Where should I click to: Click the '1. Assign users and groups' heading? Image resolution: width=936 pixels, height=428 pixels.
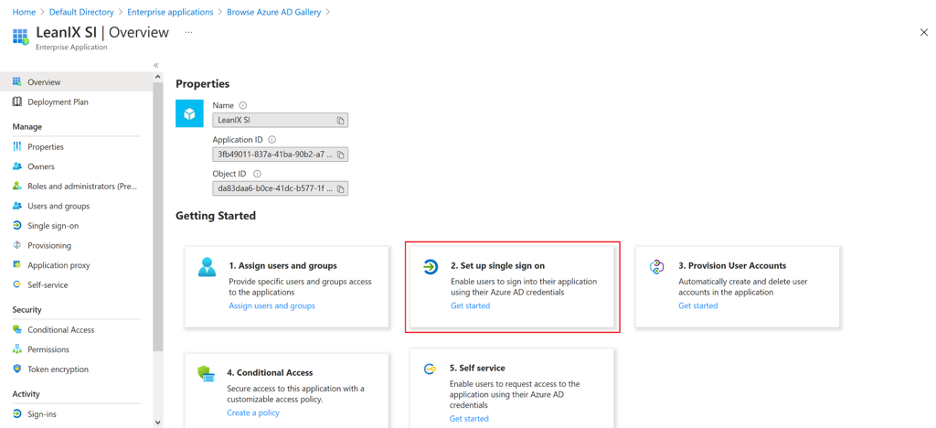(283, 266)
